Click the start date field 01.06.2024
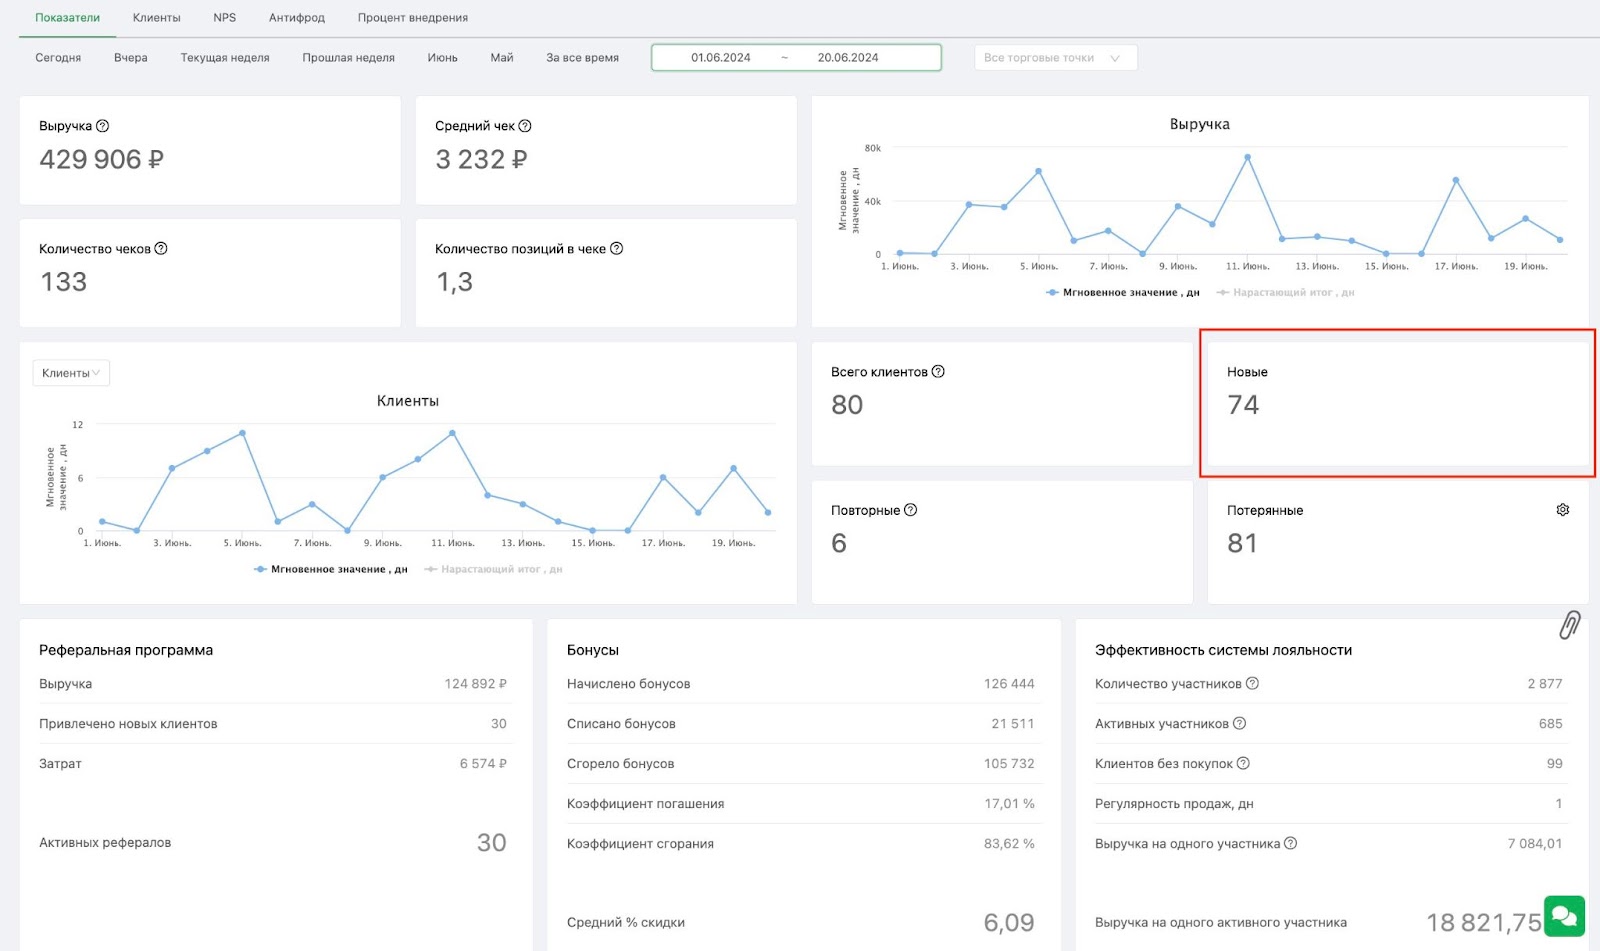 coord(720,58)
